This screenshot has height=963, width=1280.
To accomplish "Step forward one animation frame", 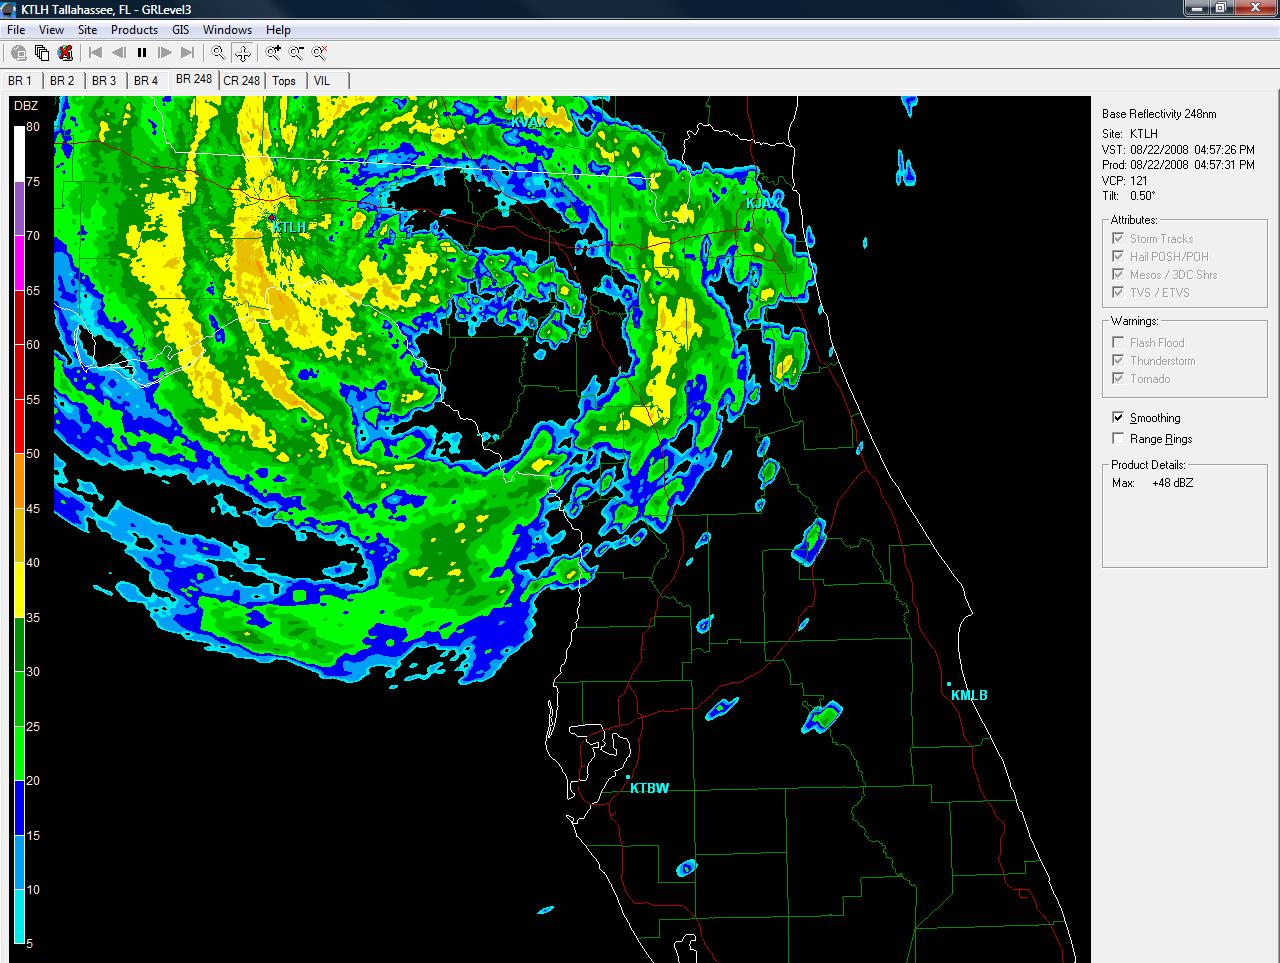I will coord(165,53).
